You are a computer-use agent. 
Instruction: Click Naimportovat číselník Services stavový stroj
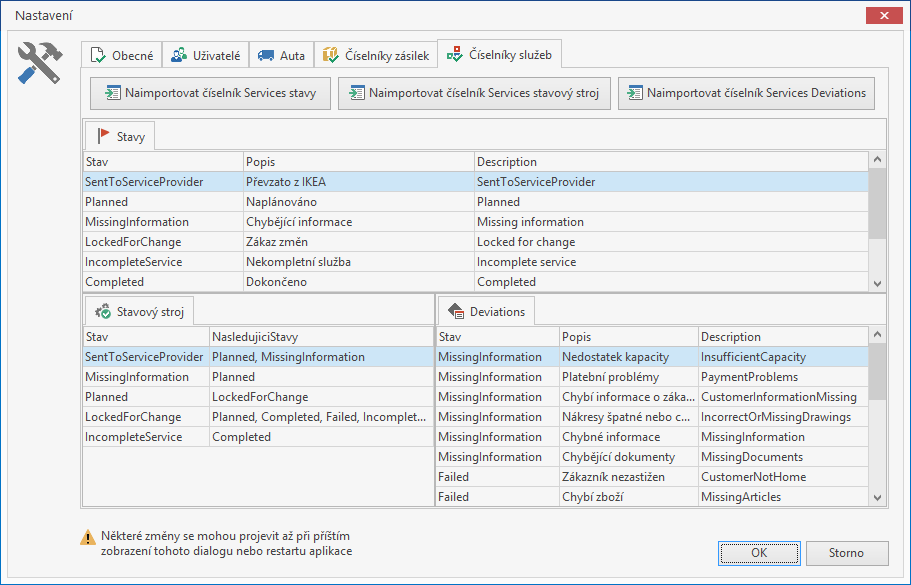point(473,94)
